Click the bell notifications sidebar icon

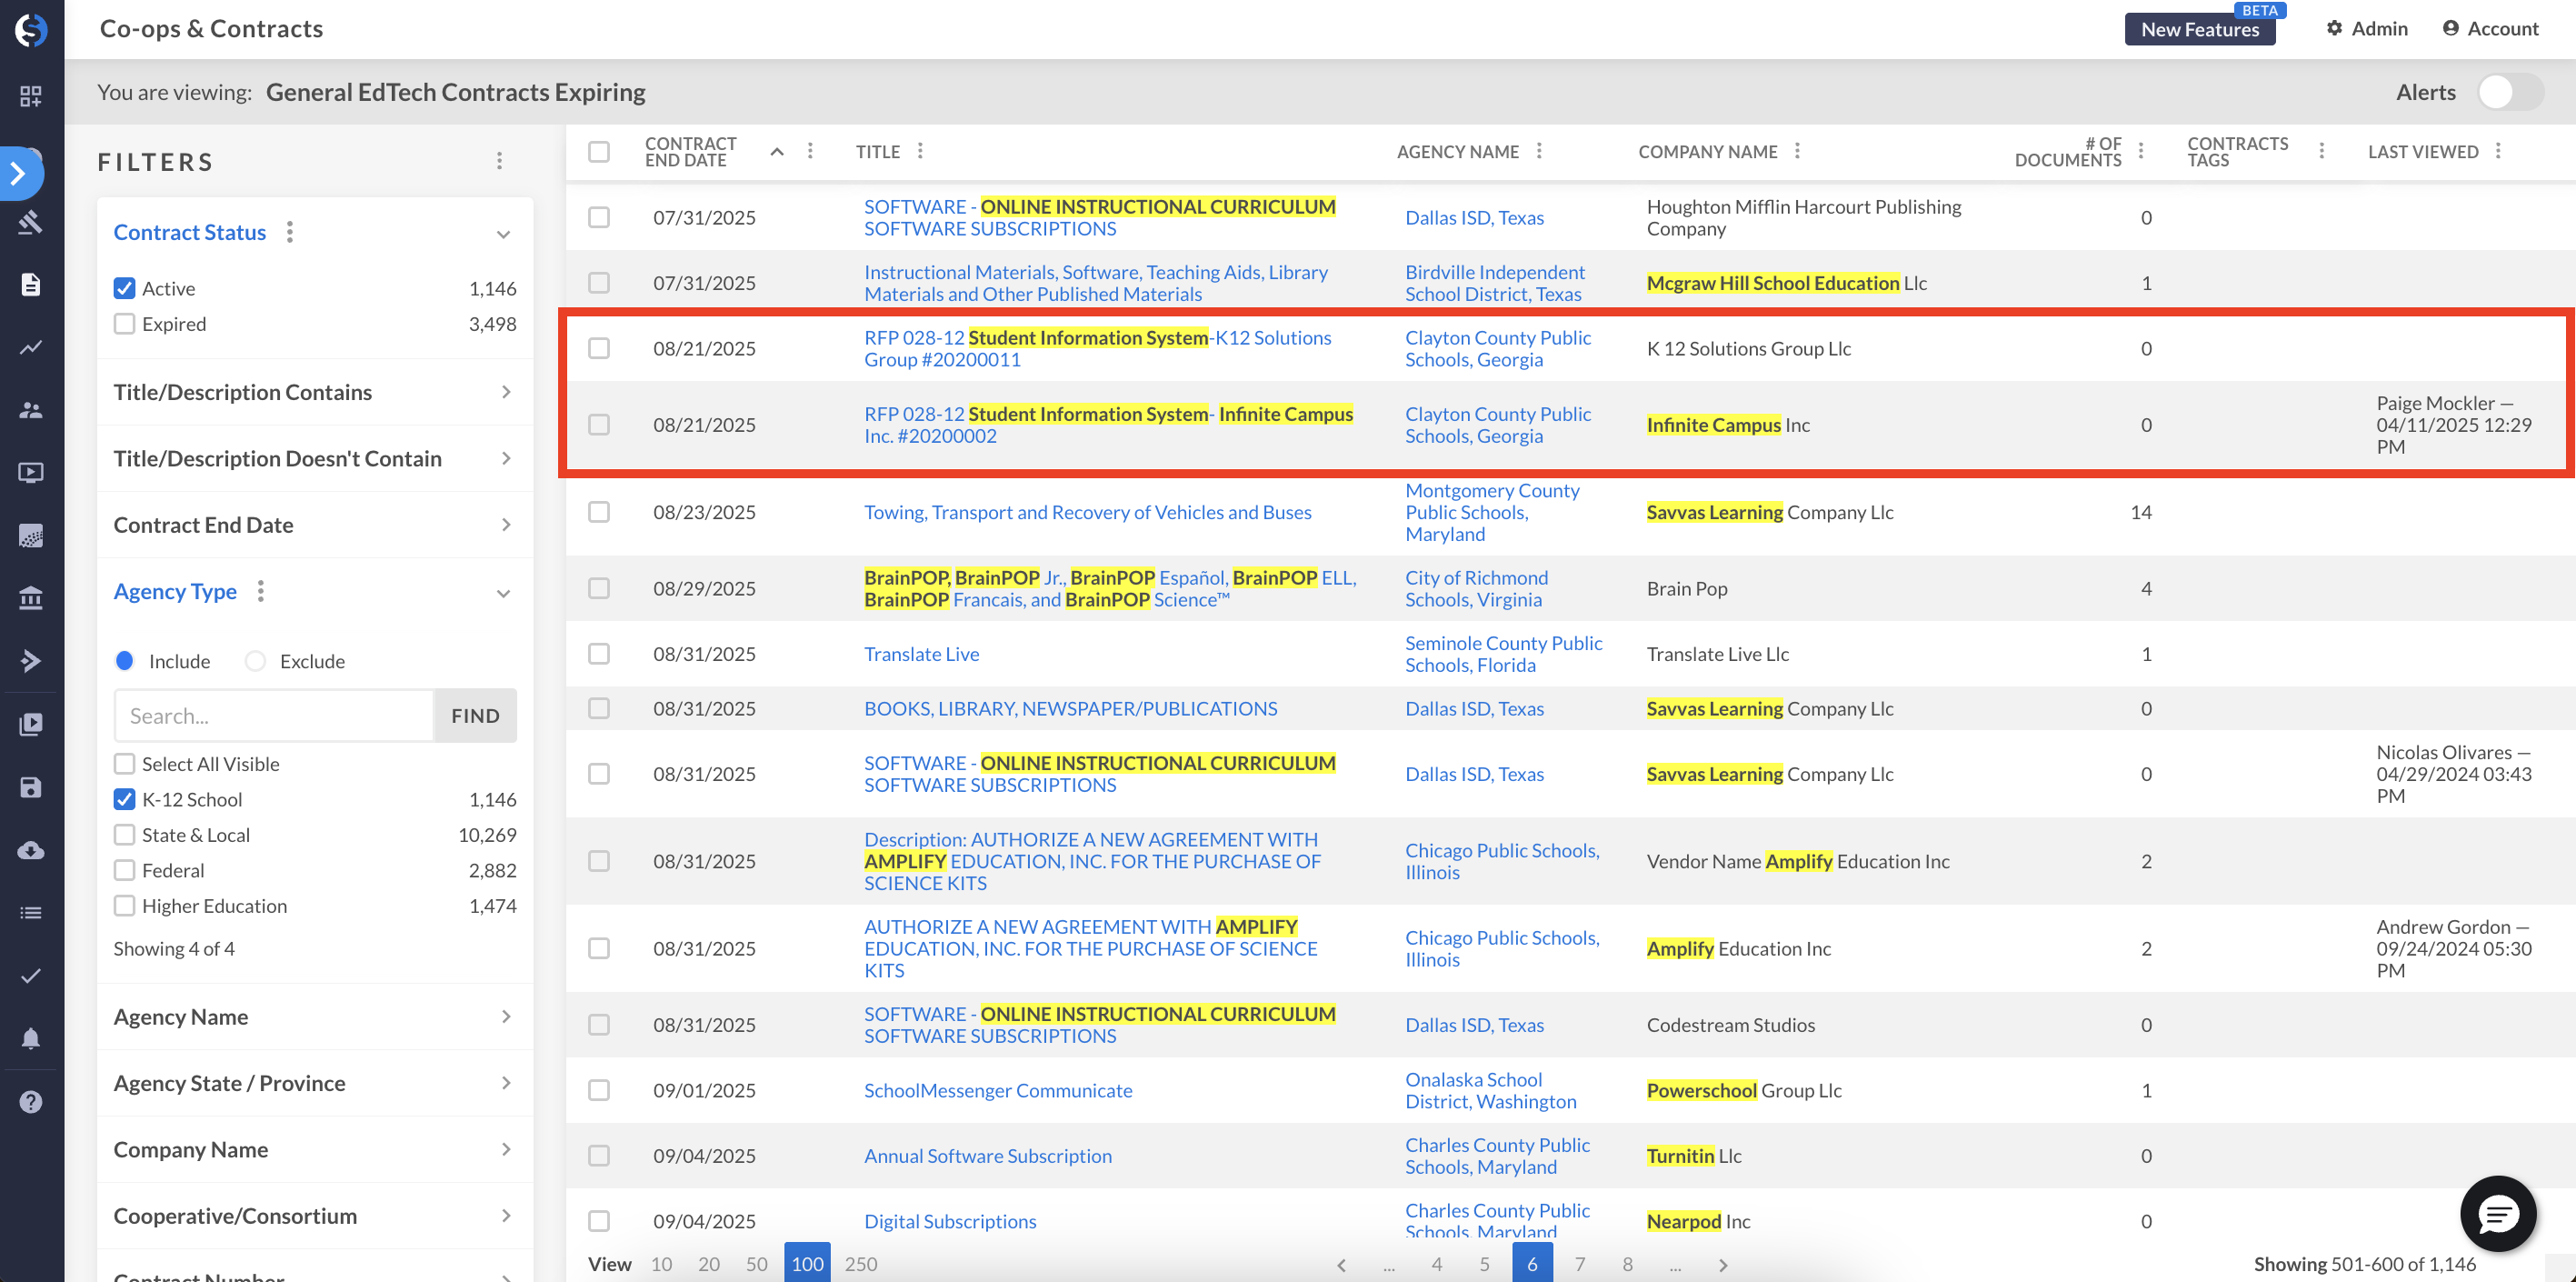pos(30,1038)
